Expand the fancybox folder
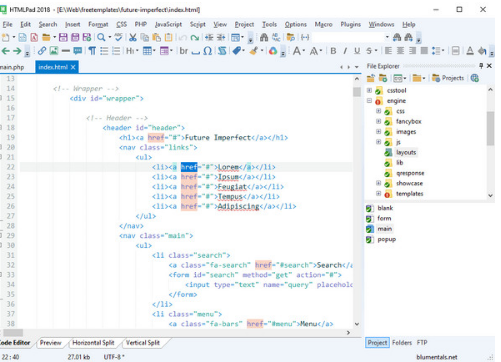 379,121
